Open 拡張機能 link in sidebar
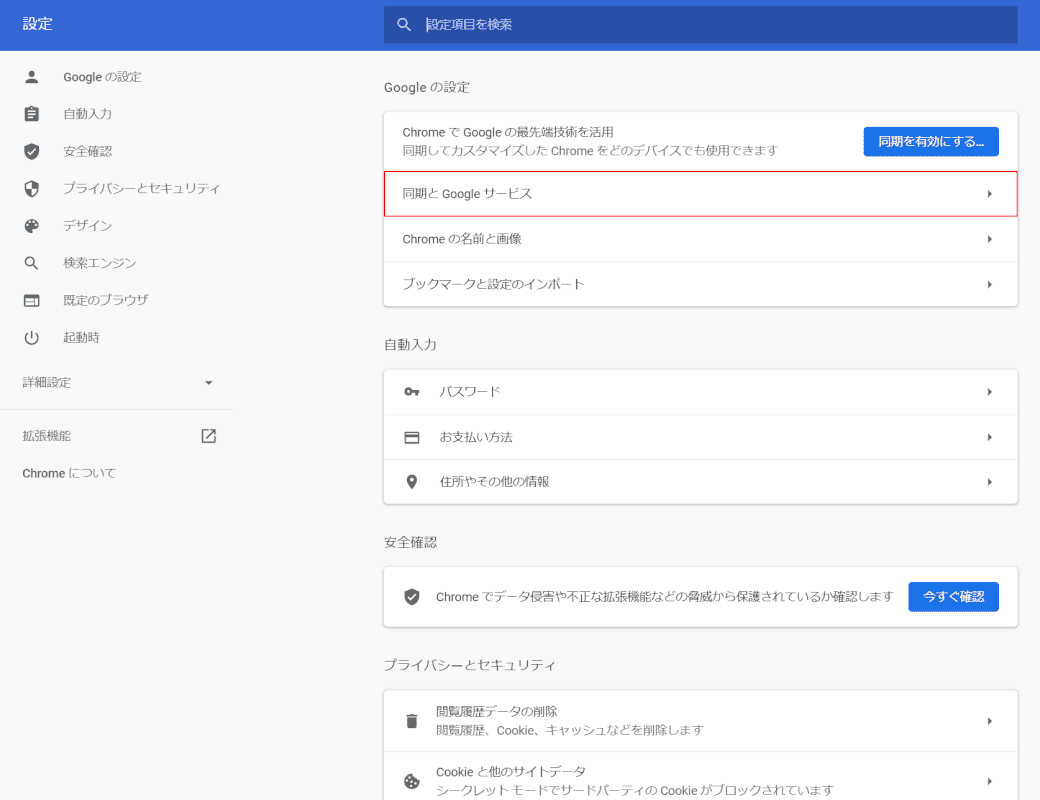 click(x=46, y=436)
